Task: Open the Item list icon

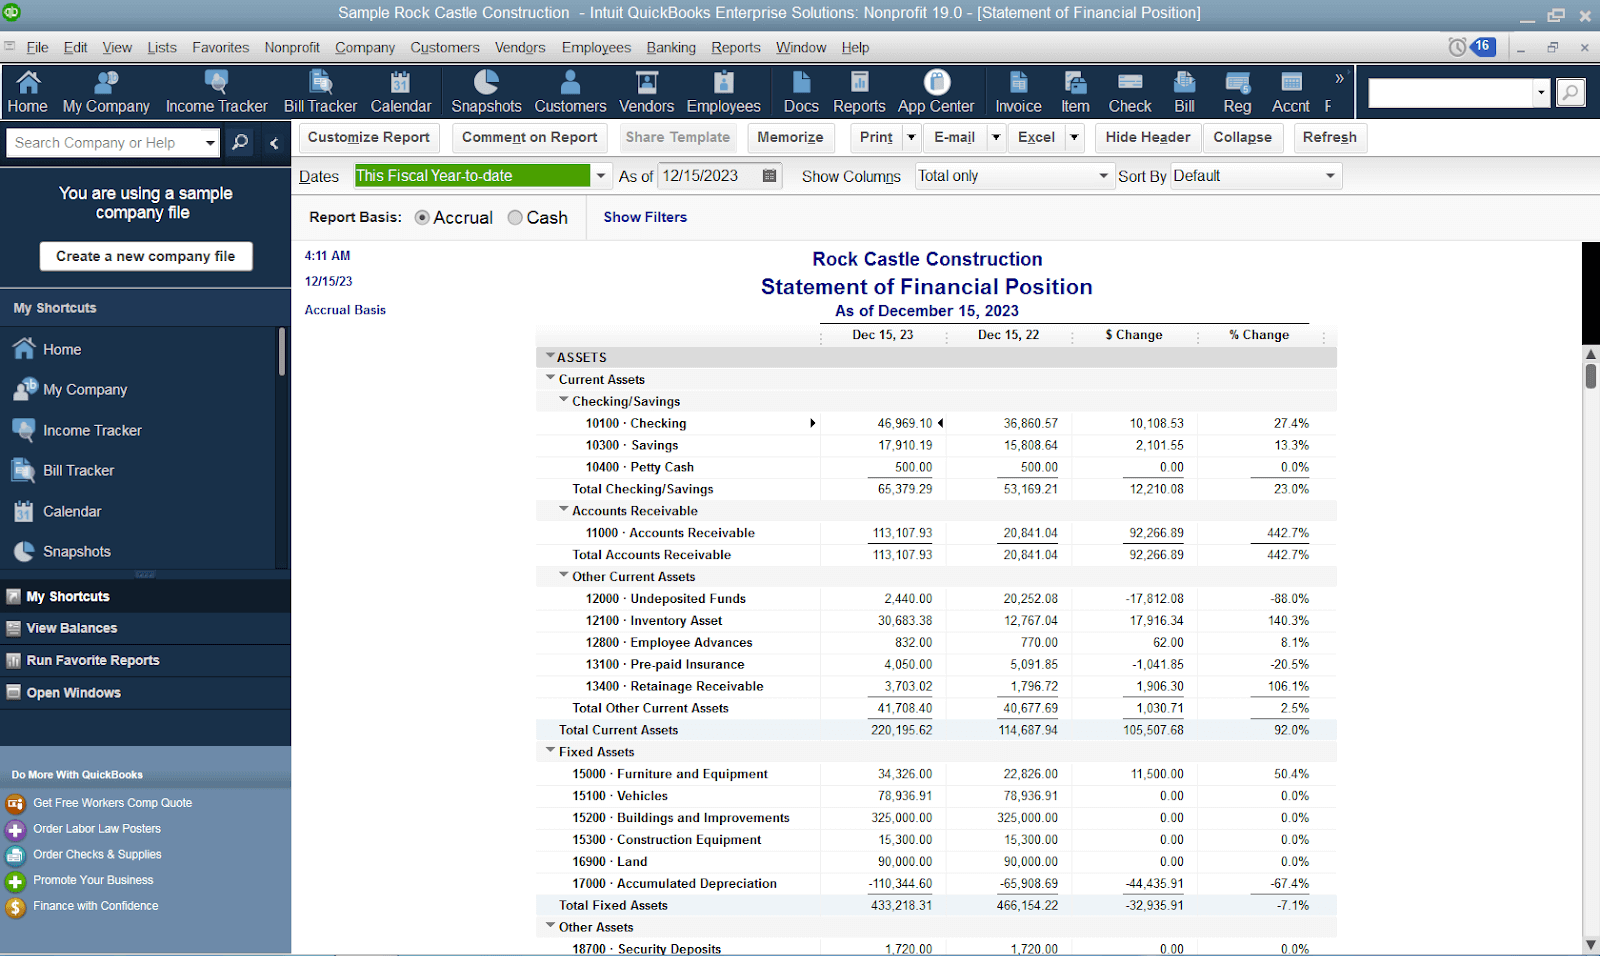Action: coord(1075,92)
